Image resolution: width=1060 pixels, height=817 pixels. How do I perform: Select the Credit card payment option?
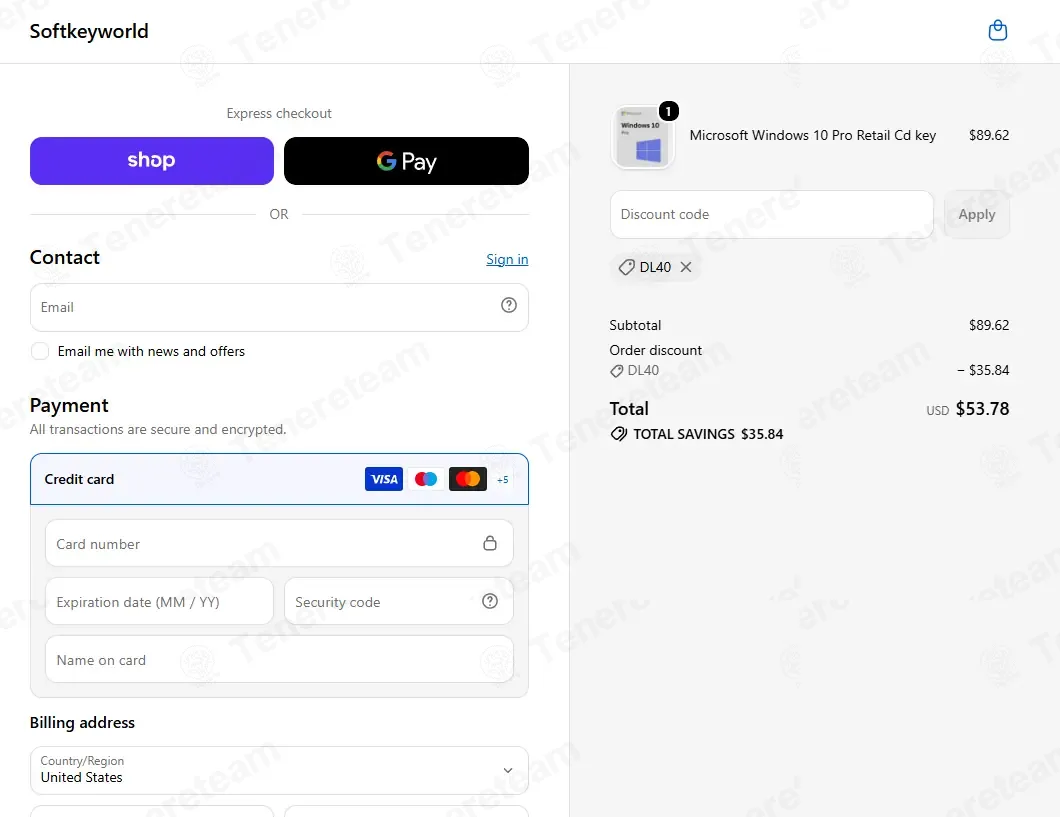(279, 479)
